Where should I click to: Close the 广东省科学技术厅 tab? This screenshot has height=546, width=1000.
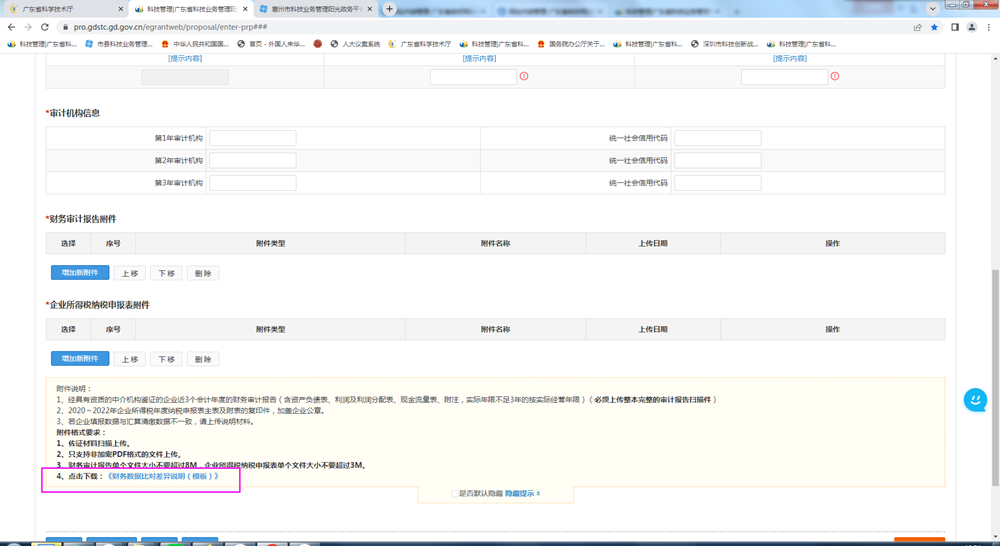121,9
